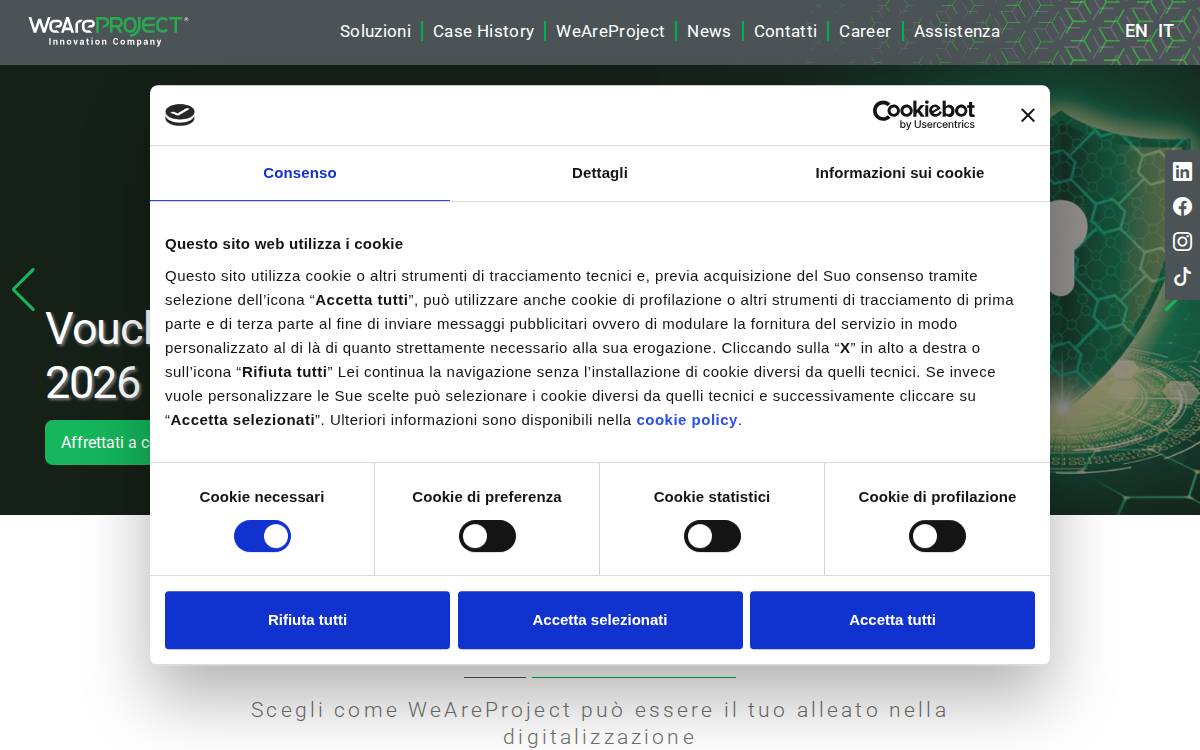1200x750 pixels.
Task: Click 'Questo sito web utilizza i cookie' heading
Action: pyautogui.click(x=284, y=244)
